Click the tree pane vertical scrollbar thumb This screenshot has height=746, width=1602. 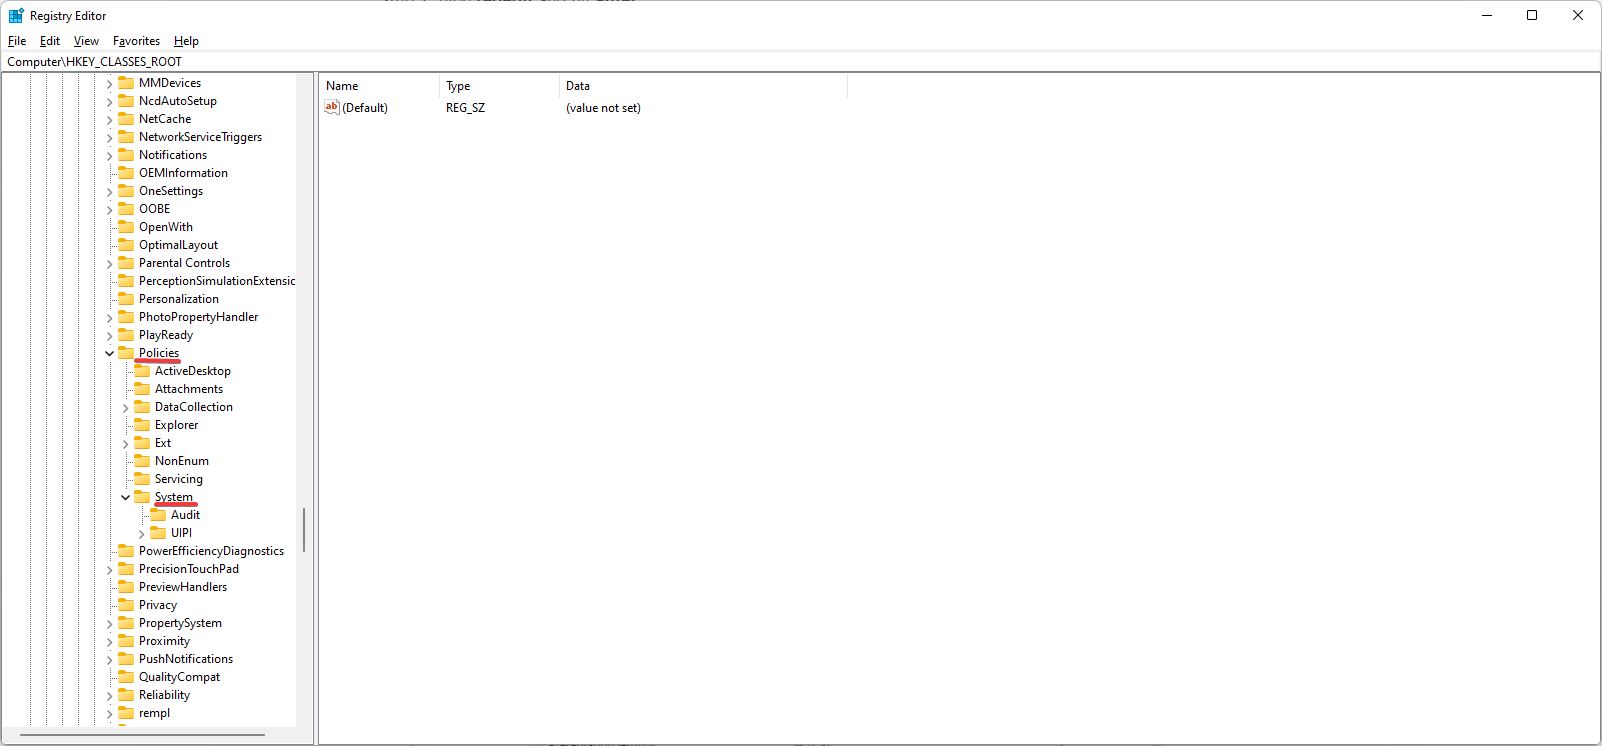tap(304, 529)
